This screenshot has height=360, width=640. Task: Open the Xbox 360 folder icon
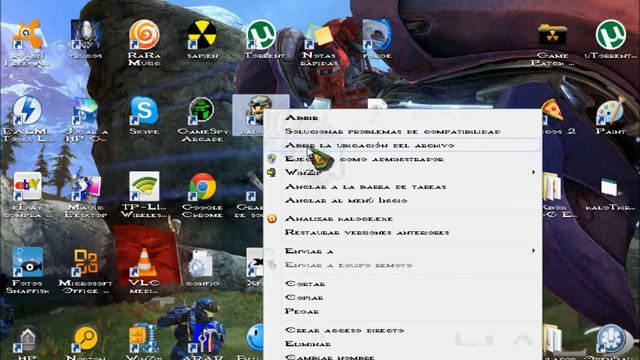551,188
